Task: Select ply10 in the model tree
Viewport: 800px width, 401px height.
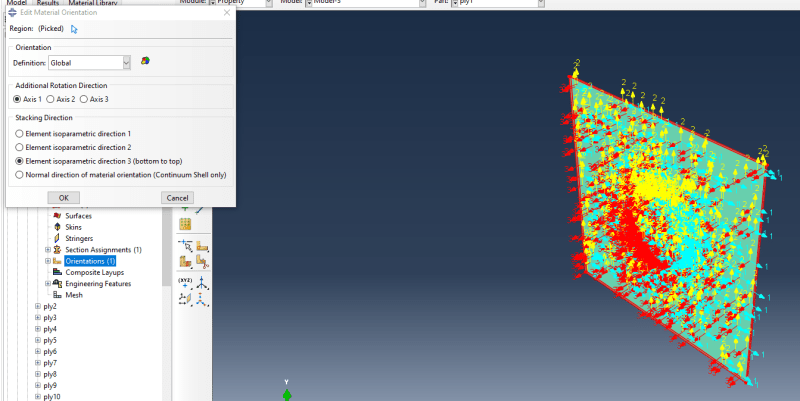Action: 52,397
